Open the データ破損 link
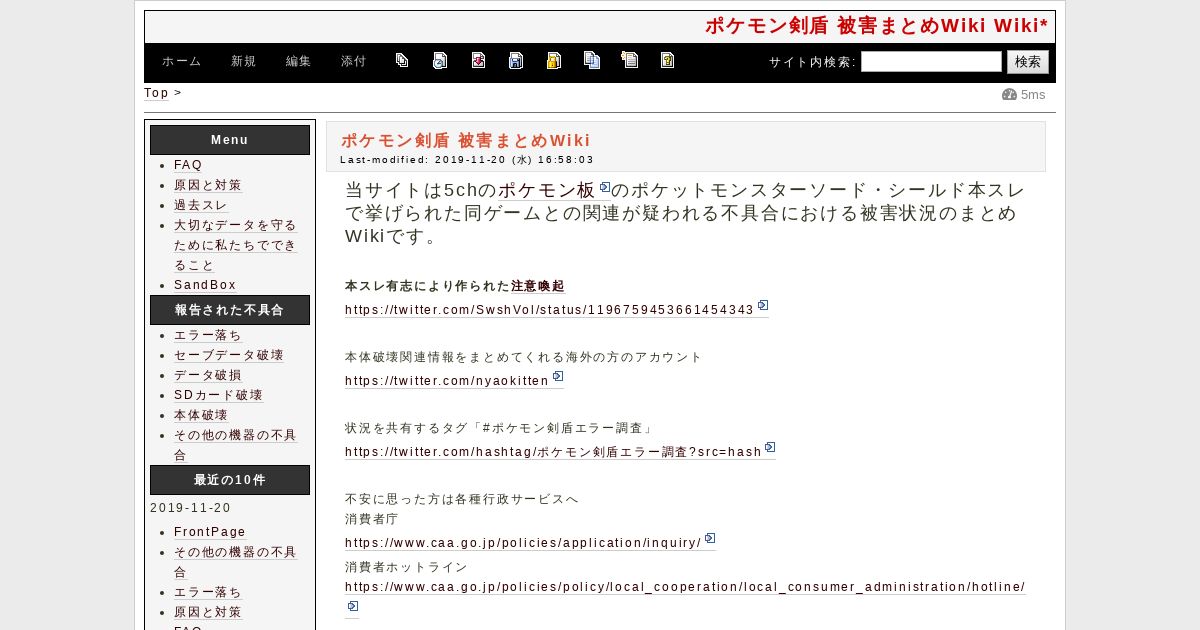1200x630 pixels. pos(208,375)
